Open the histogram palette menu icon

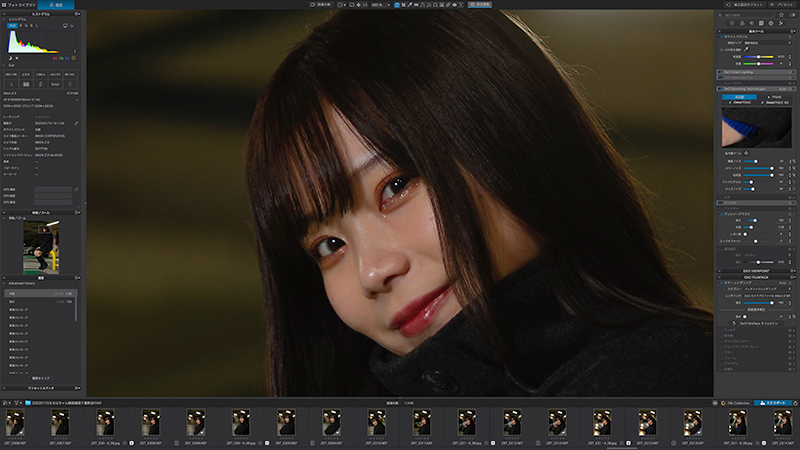(77, 14)
